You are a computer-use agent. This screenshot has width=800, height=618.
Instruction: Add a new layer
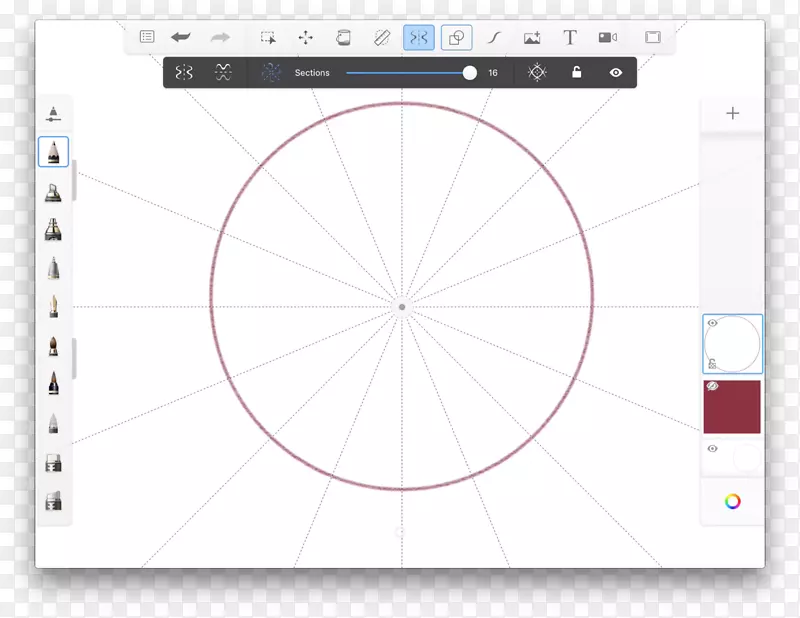coord(733,113)
